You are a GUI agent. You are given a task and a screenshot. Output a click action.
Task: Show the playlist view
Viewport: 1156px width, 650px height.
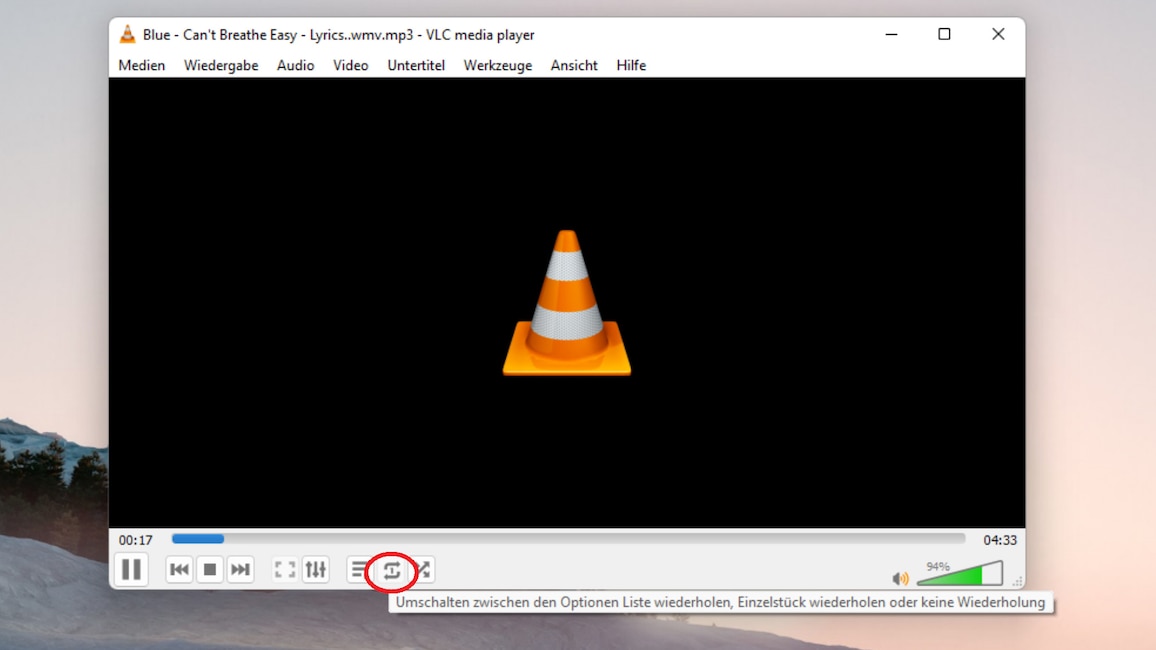pyautogui.click(x=359, y=569)
